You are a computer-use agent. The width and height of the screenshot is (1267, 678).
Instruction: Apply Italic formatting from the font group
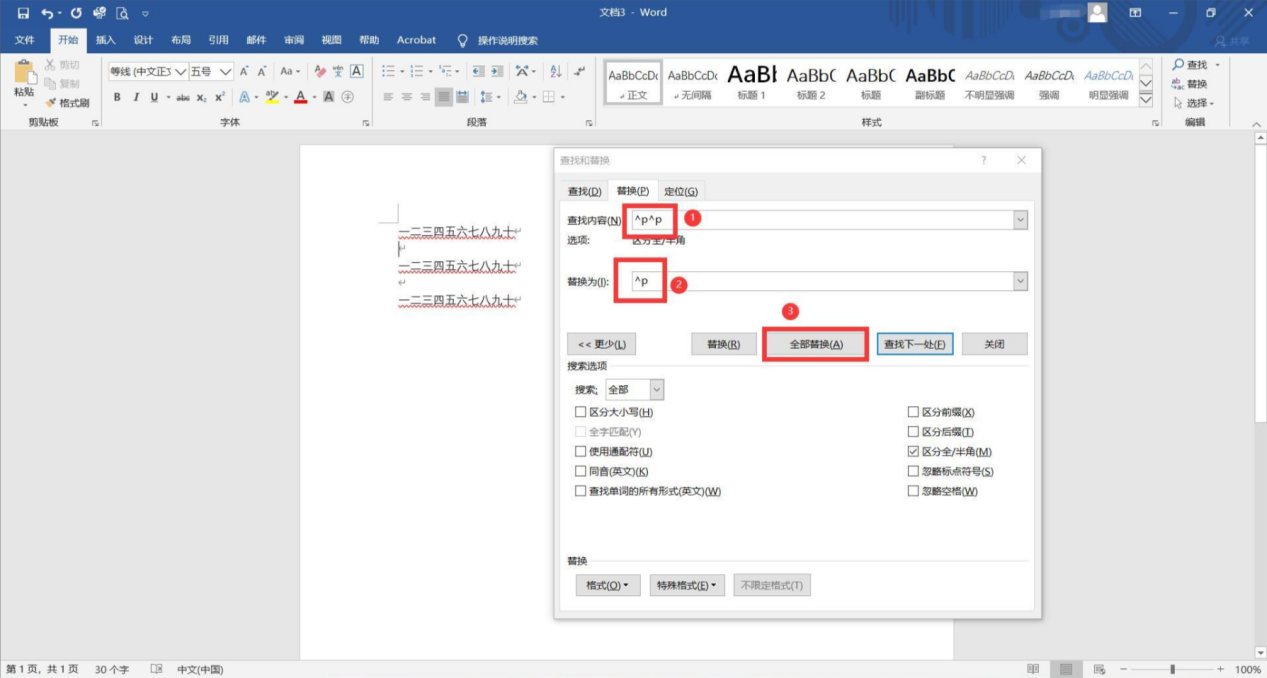coord(136,97)
